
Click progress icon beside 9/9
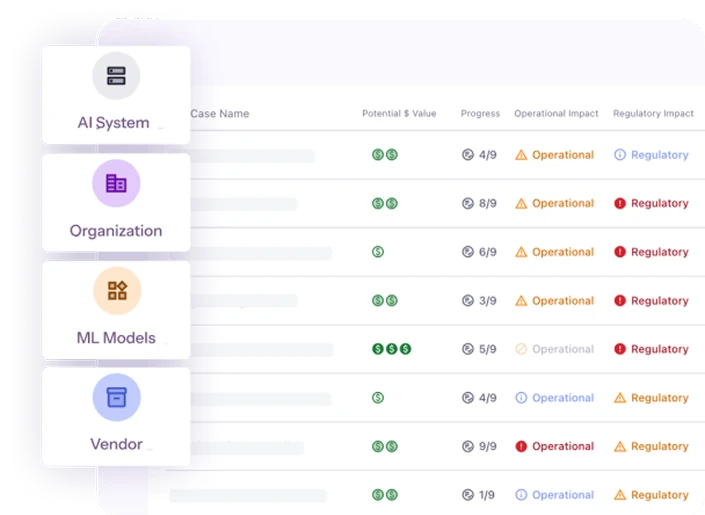coord(468,446)
